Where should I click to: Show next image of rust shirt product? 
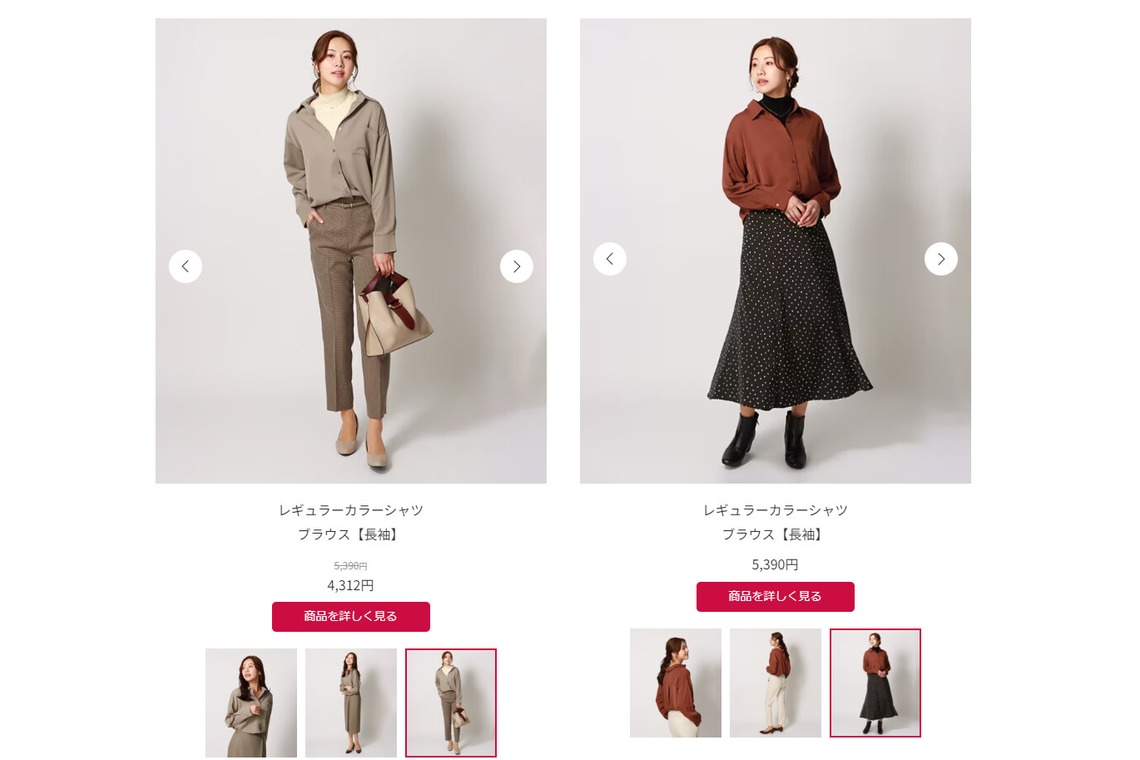(x=941, y=259)
